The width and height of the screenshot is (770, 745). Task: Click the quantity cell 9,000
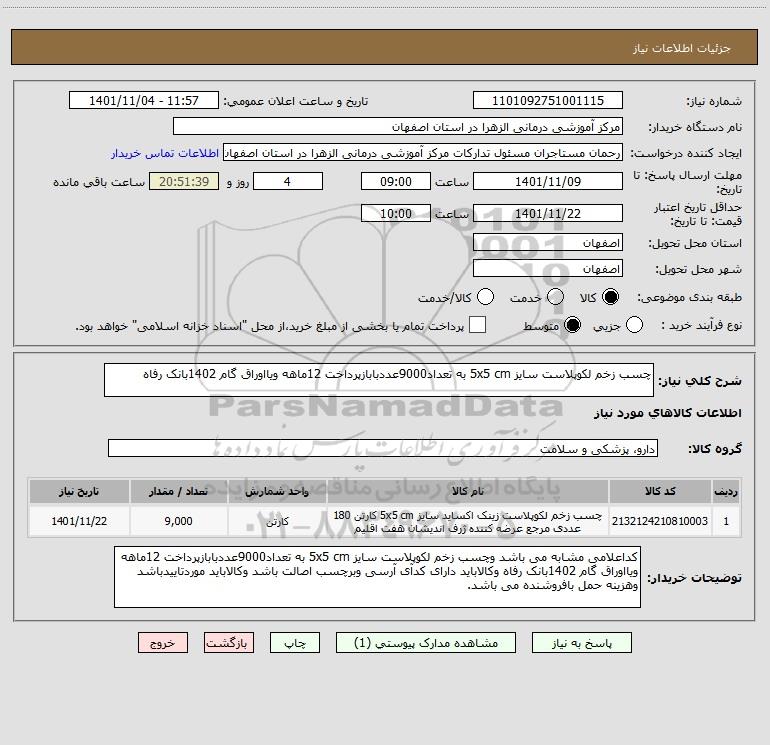pyautogui.click(x=178, y=521)
